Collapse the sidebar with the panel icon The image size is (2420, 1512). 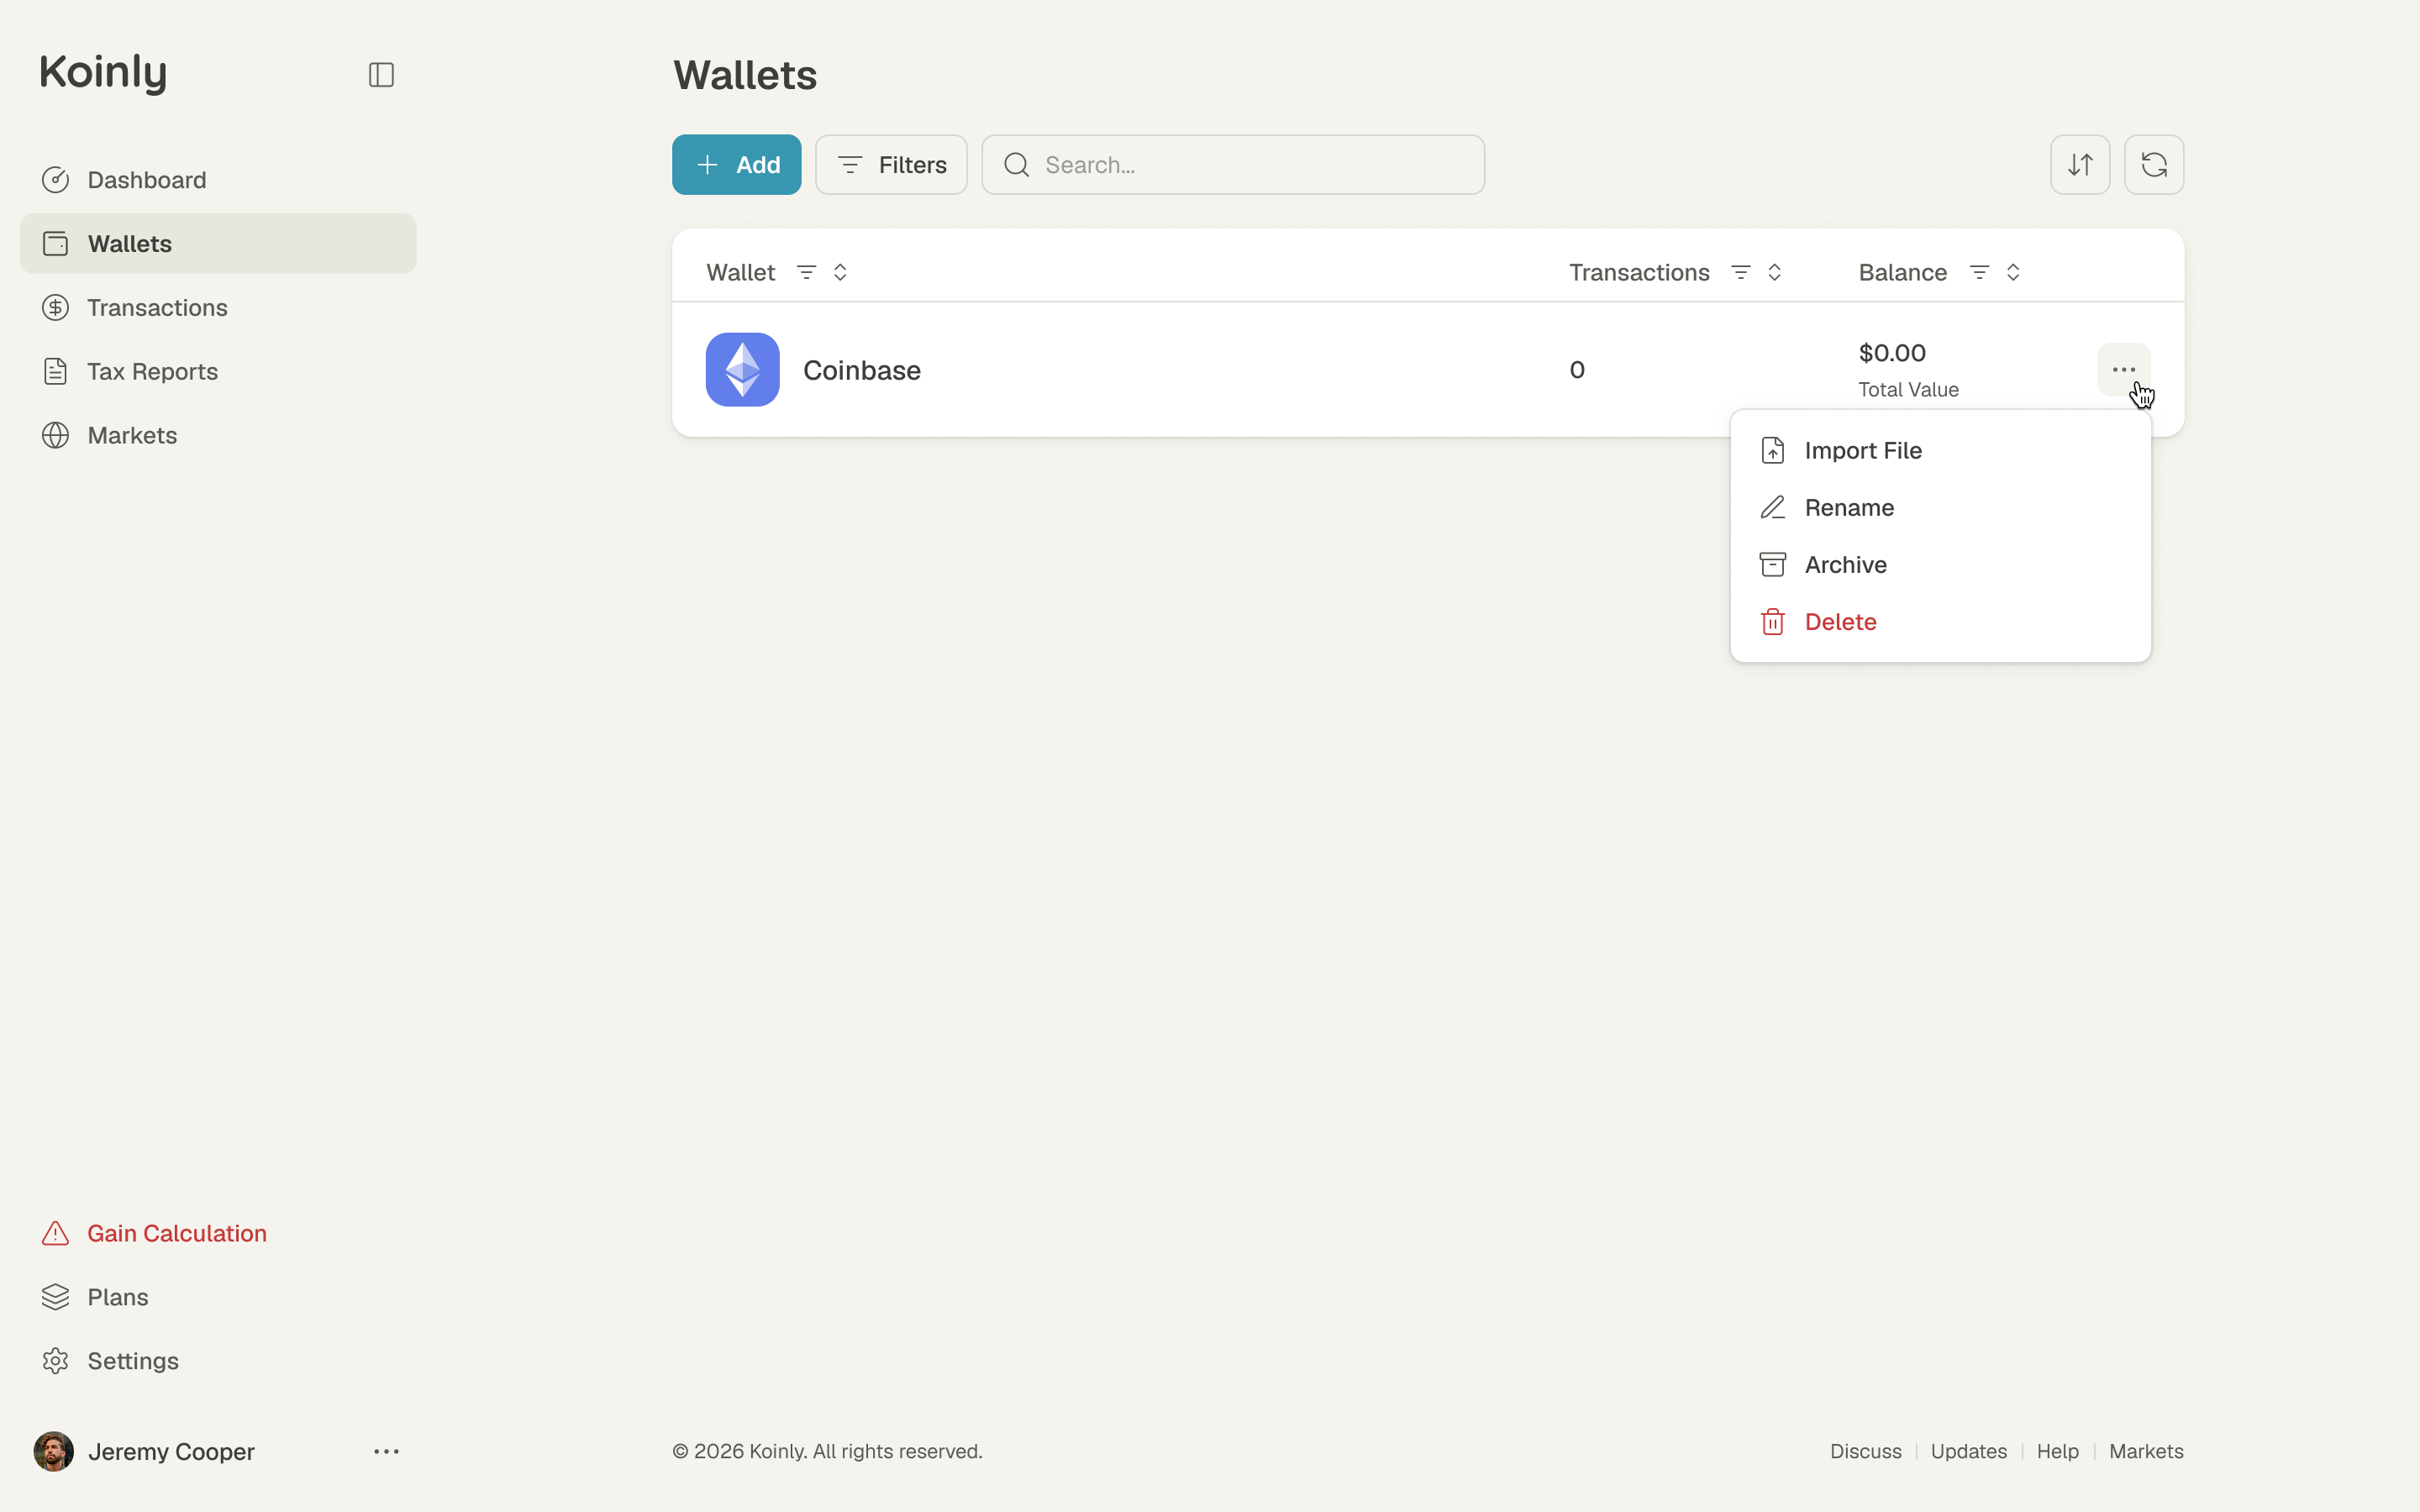tap(381, 75)
